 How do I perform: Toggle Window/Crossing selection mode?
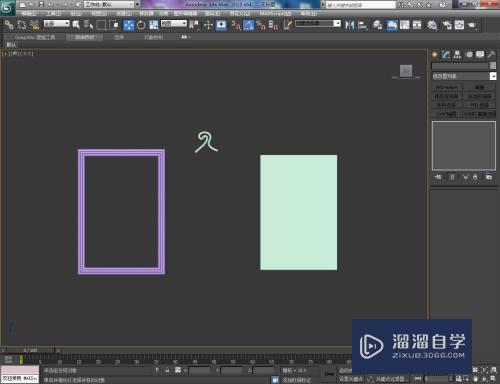[x=114, y=25]
